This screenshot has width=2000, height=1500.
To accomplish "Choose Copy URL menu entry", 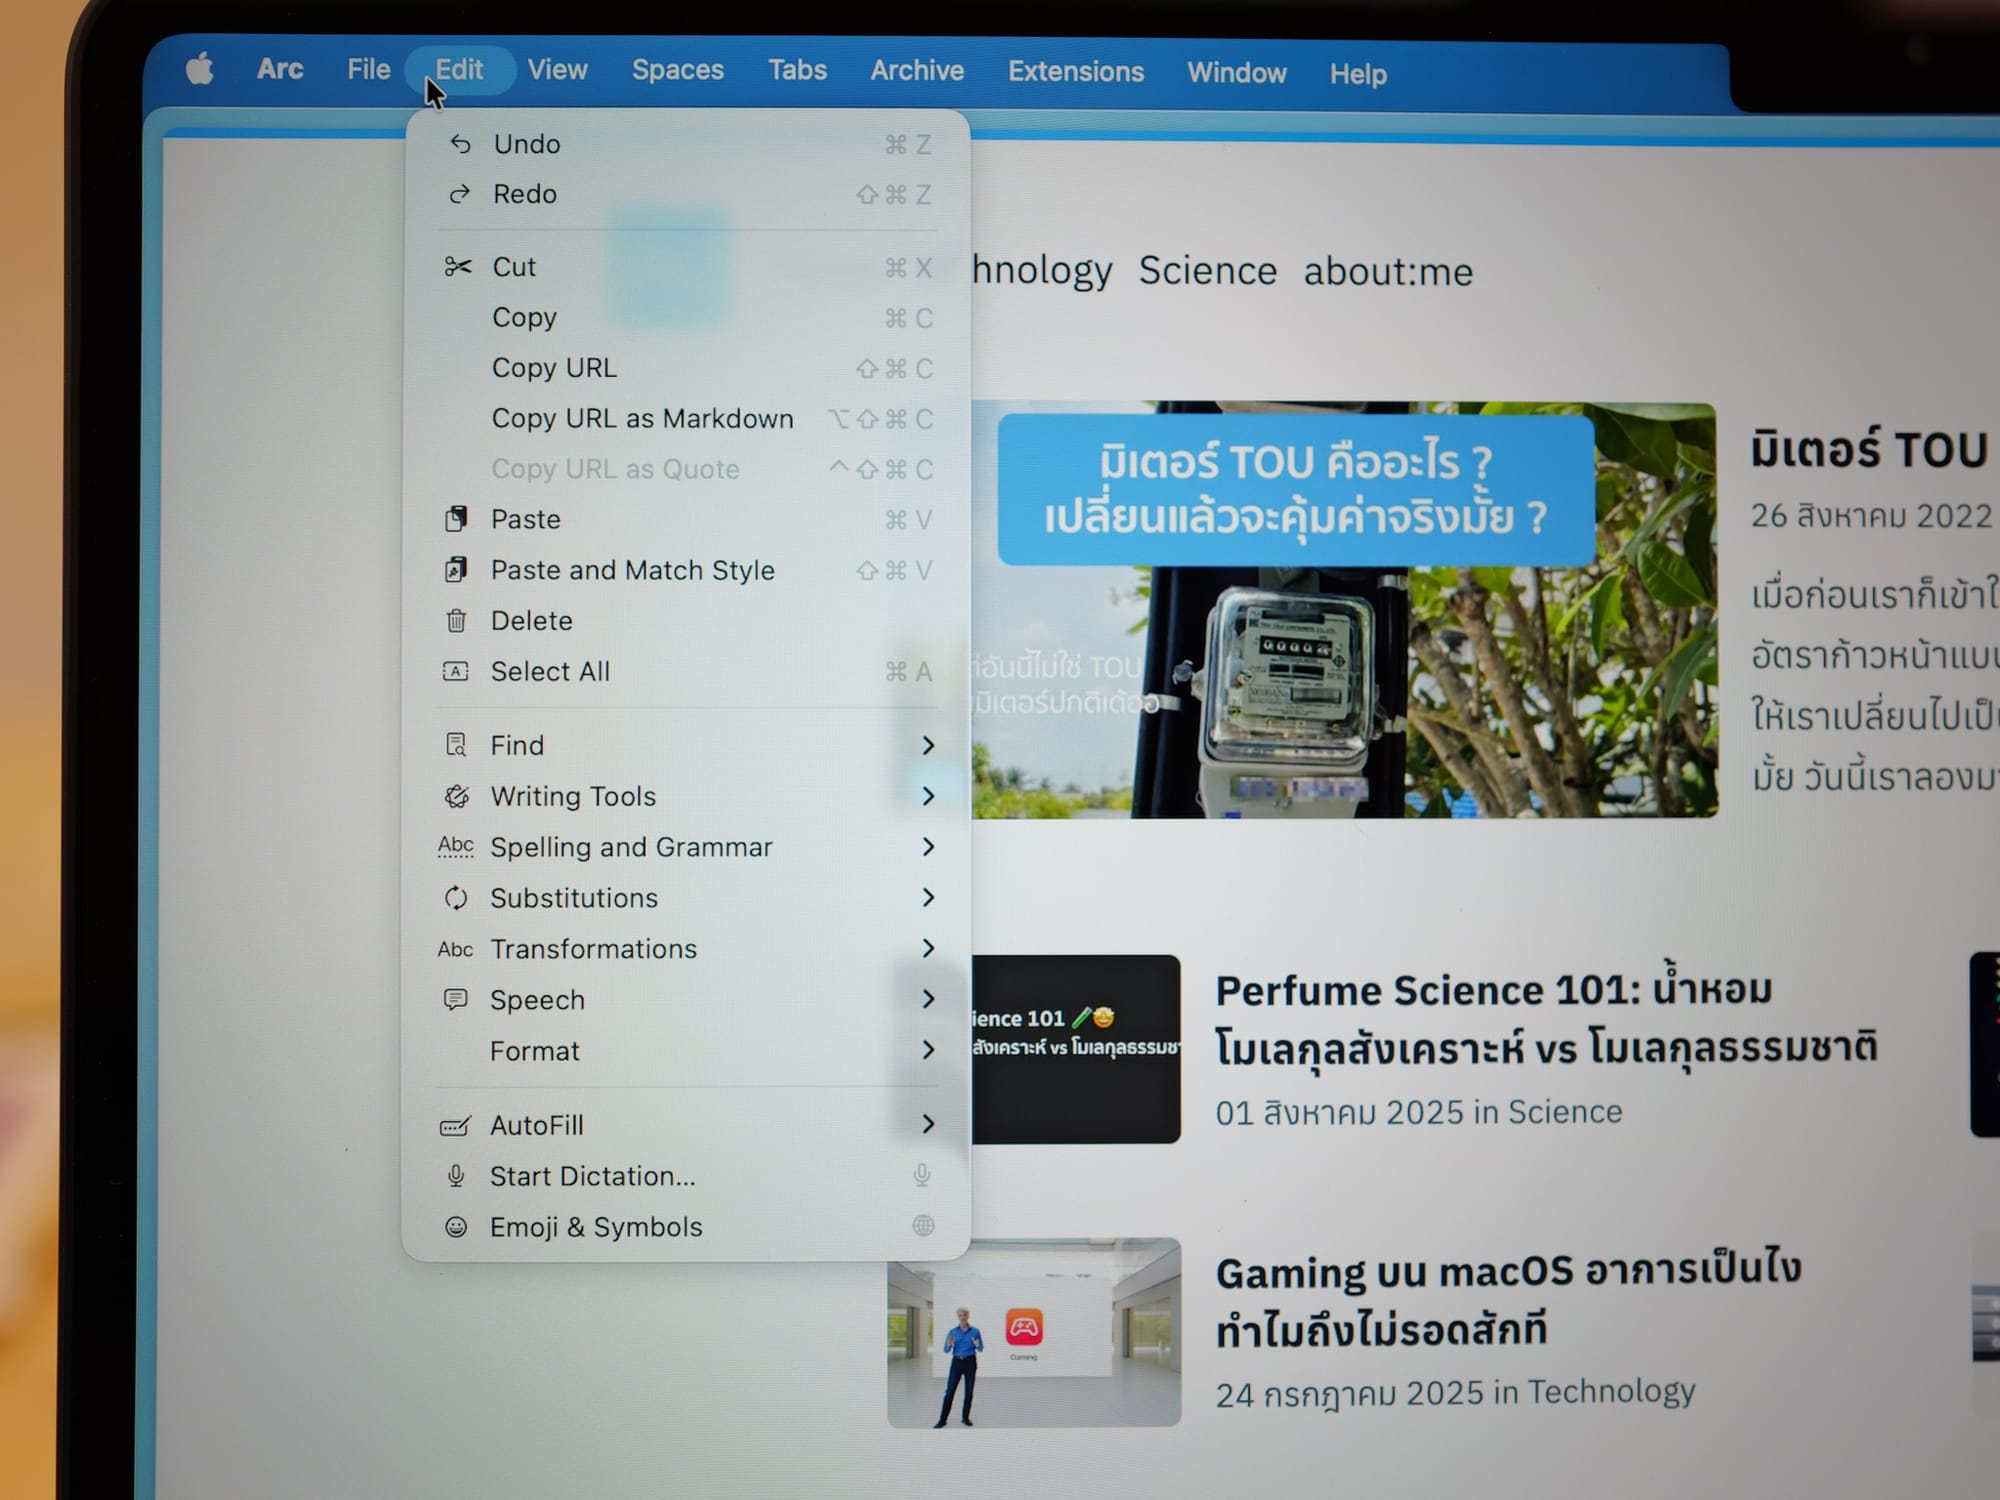I will [x=686, y=368].
